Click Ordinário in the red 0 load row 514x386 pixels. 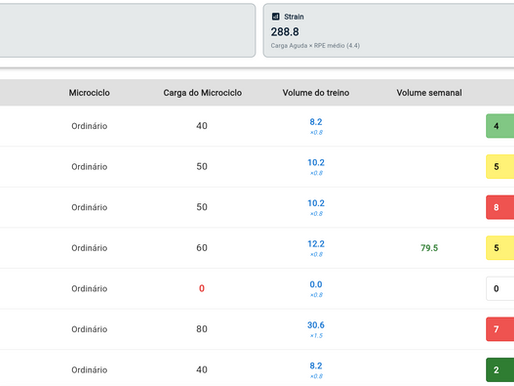[89, 289]
